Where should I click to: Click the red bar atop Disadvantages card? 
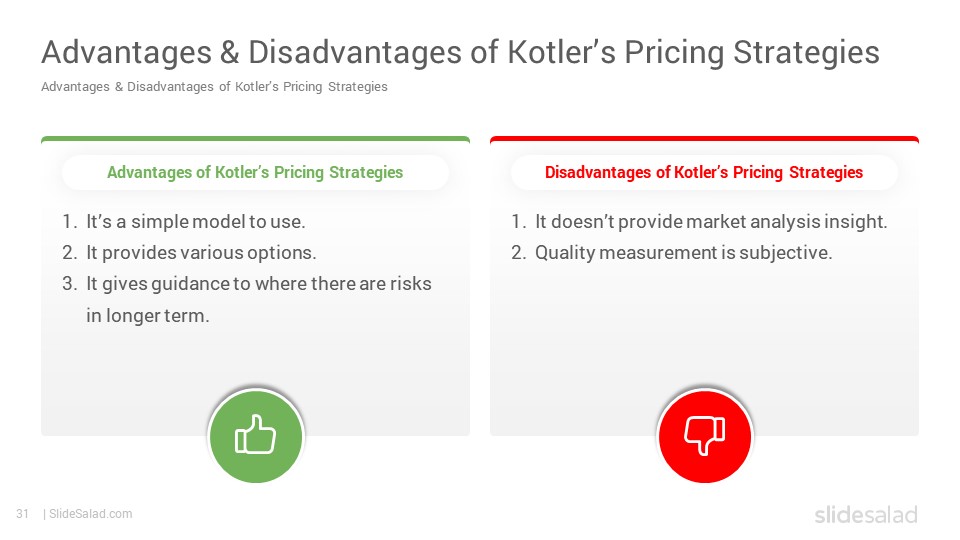pyautogui.click(x=704, y=139)
